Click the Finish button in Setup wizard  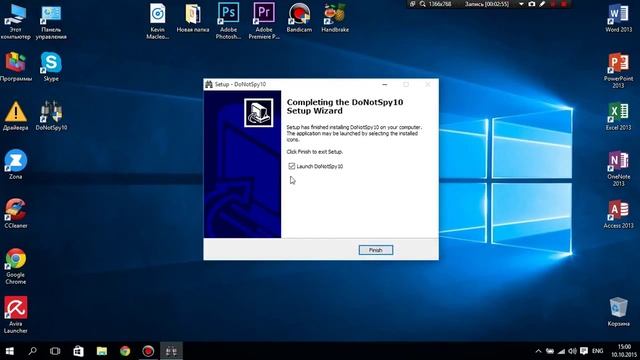pos(376,250)
